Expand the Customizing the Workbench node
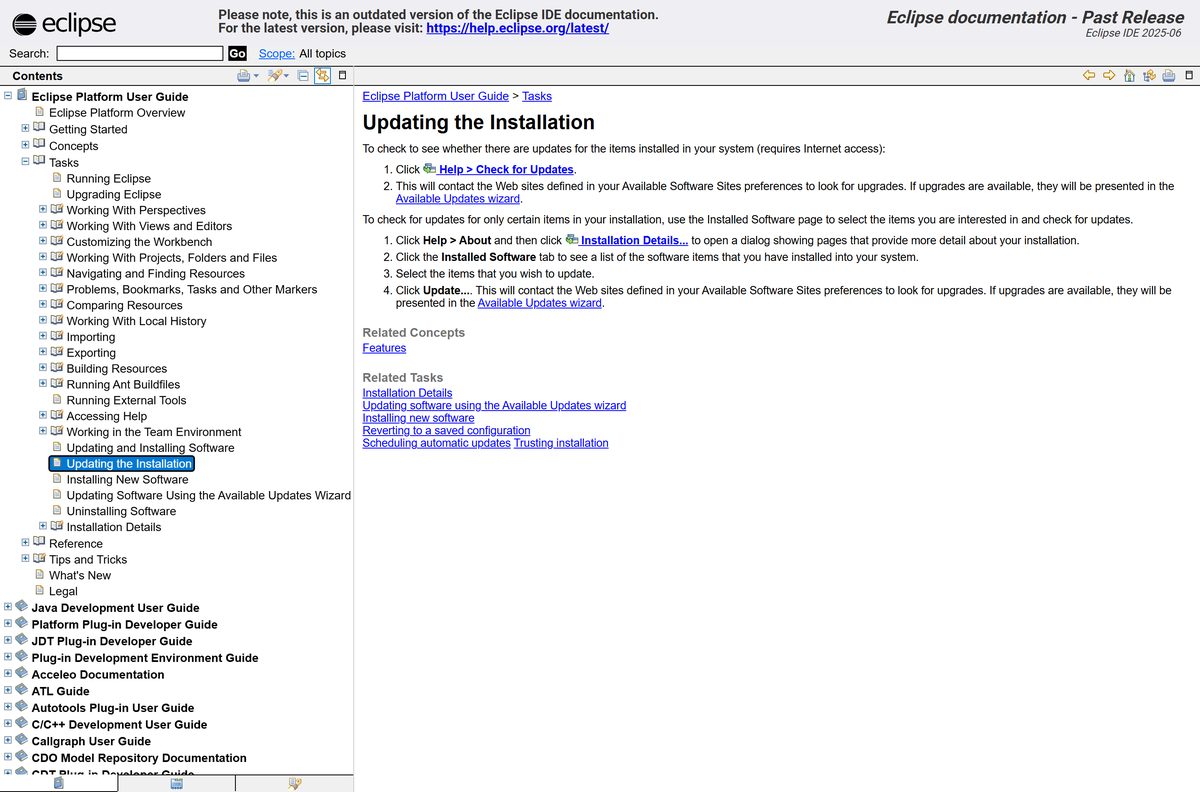The height and width of the screenshot is (792, 1200). tap(43, 242)
